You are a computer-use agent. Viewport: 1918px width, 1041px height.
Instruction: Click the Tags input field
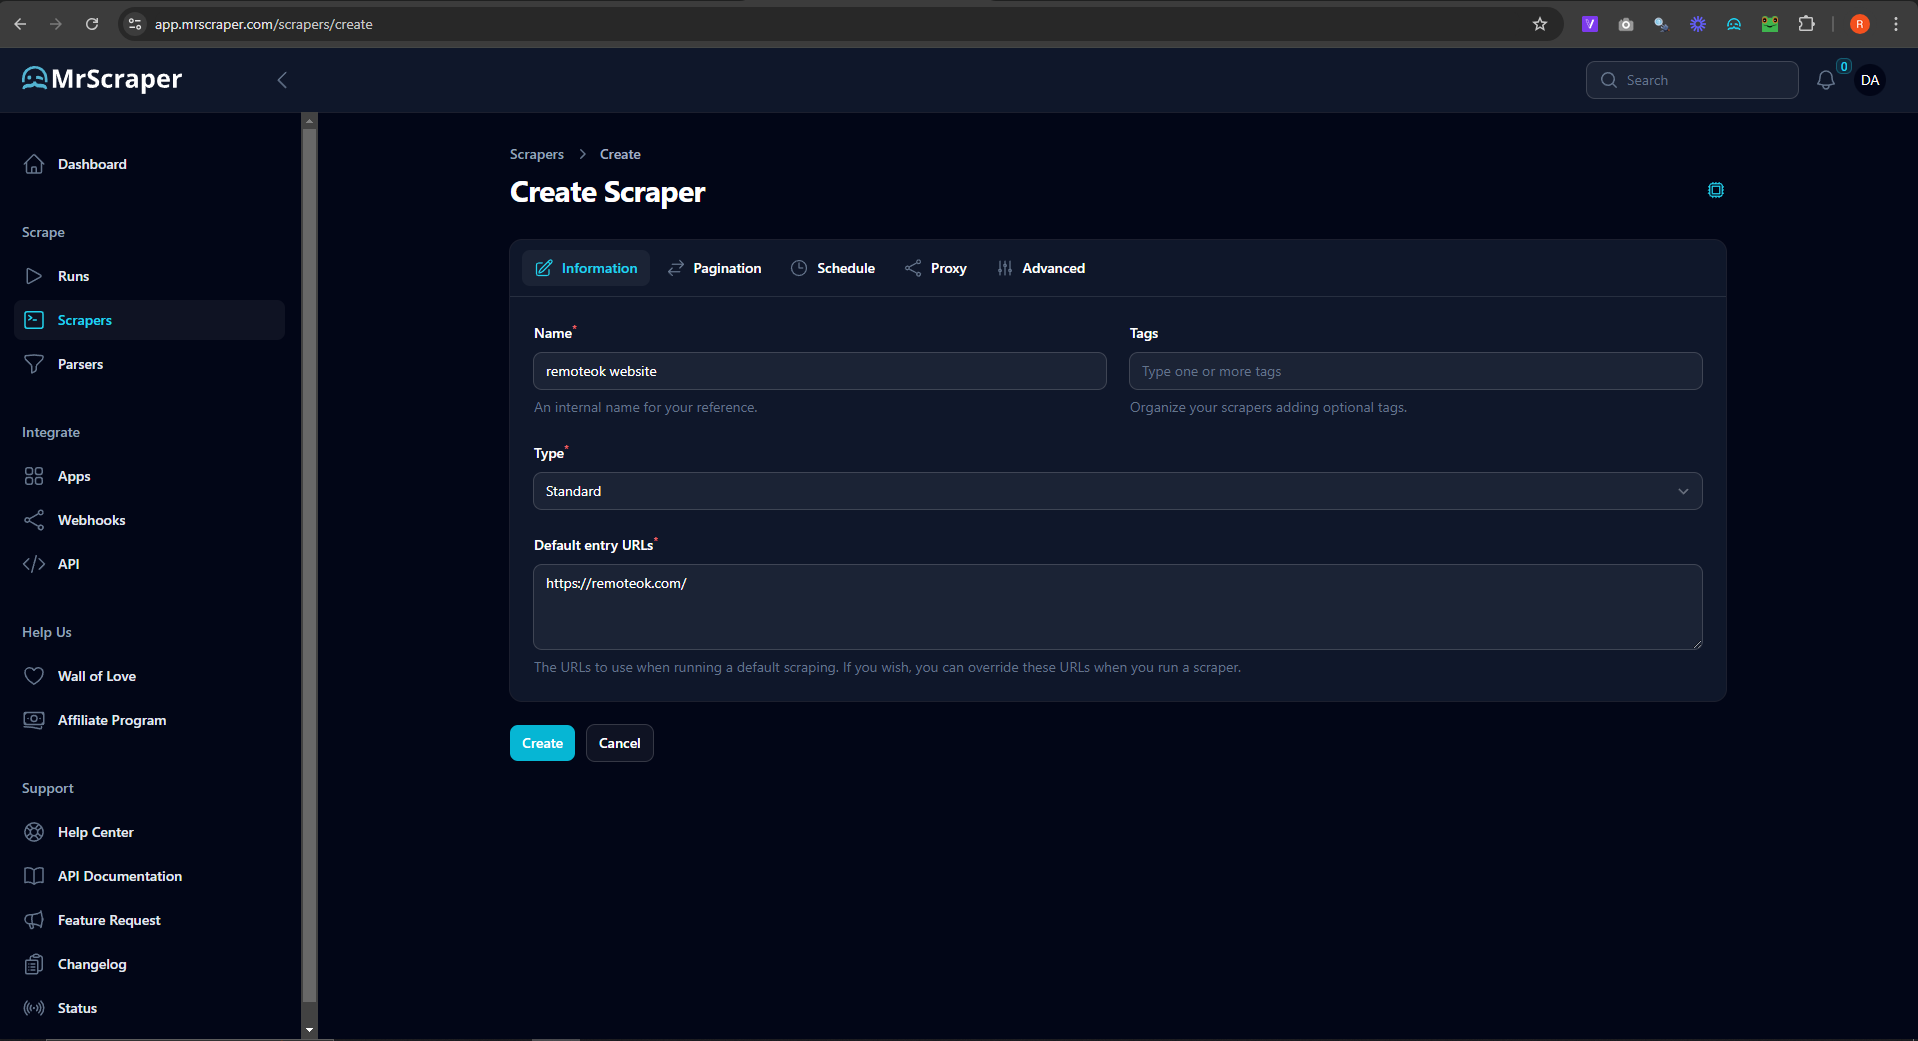pos(1415,371)
